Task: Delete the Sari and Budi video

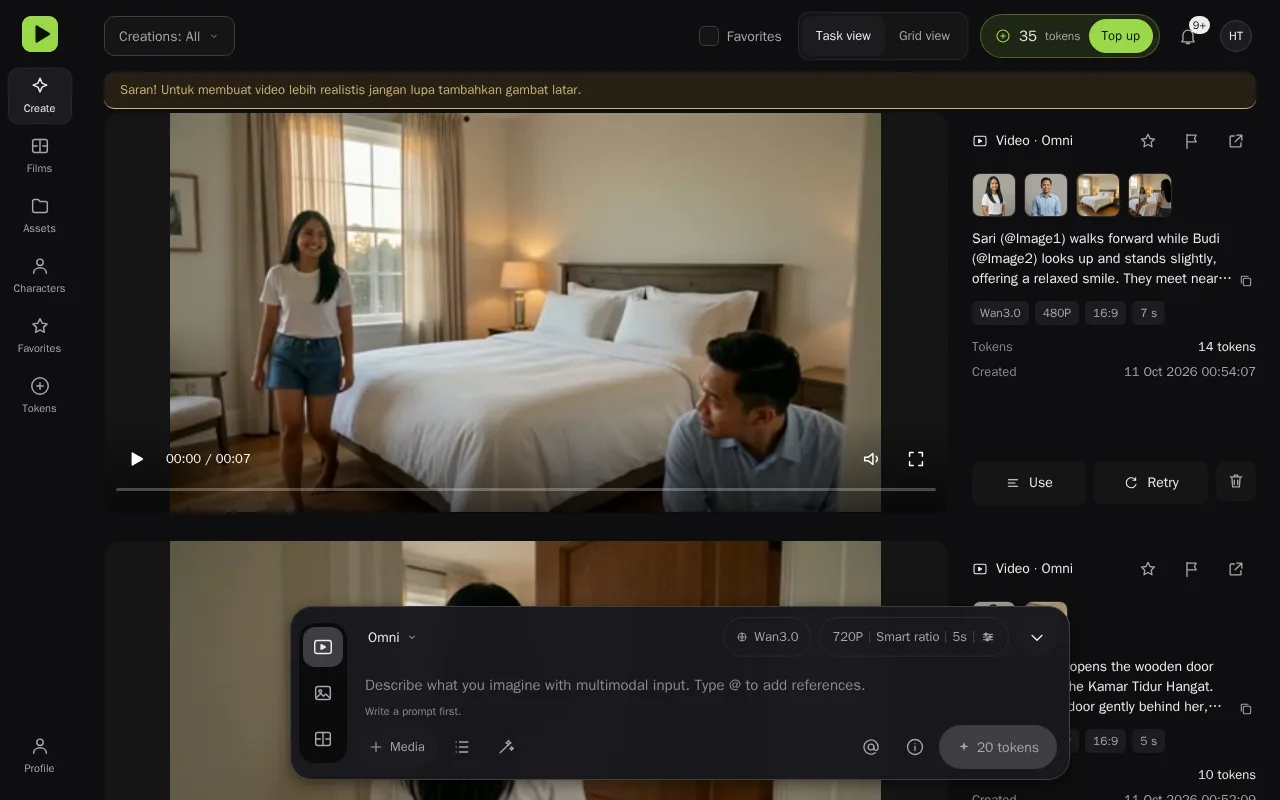Action: [1236, 482]
